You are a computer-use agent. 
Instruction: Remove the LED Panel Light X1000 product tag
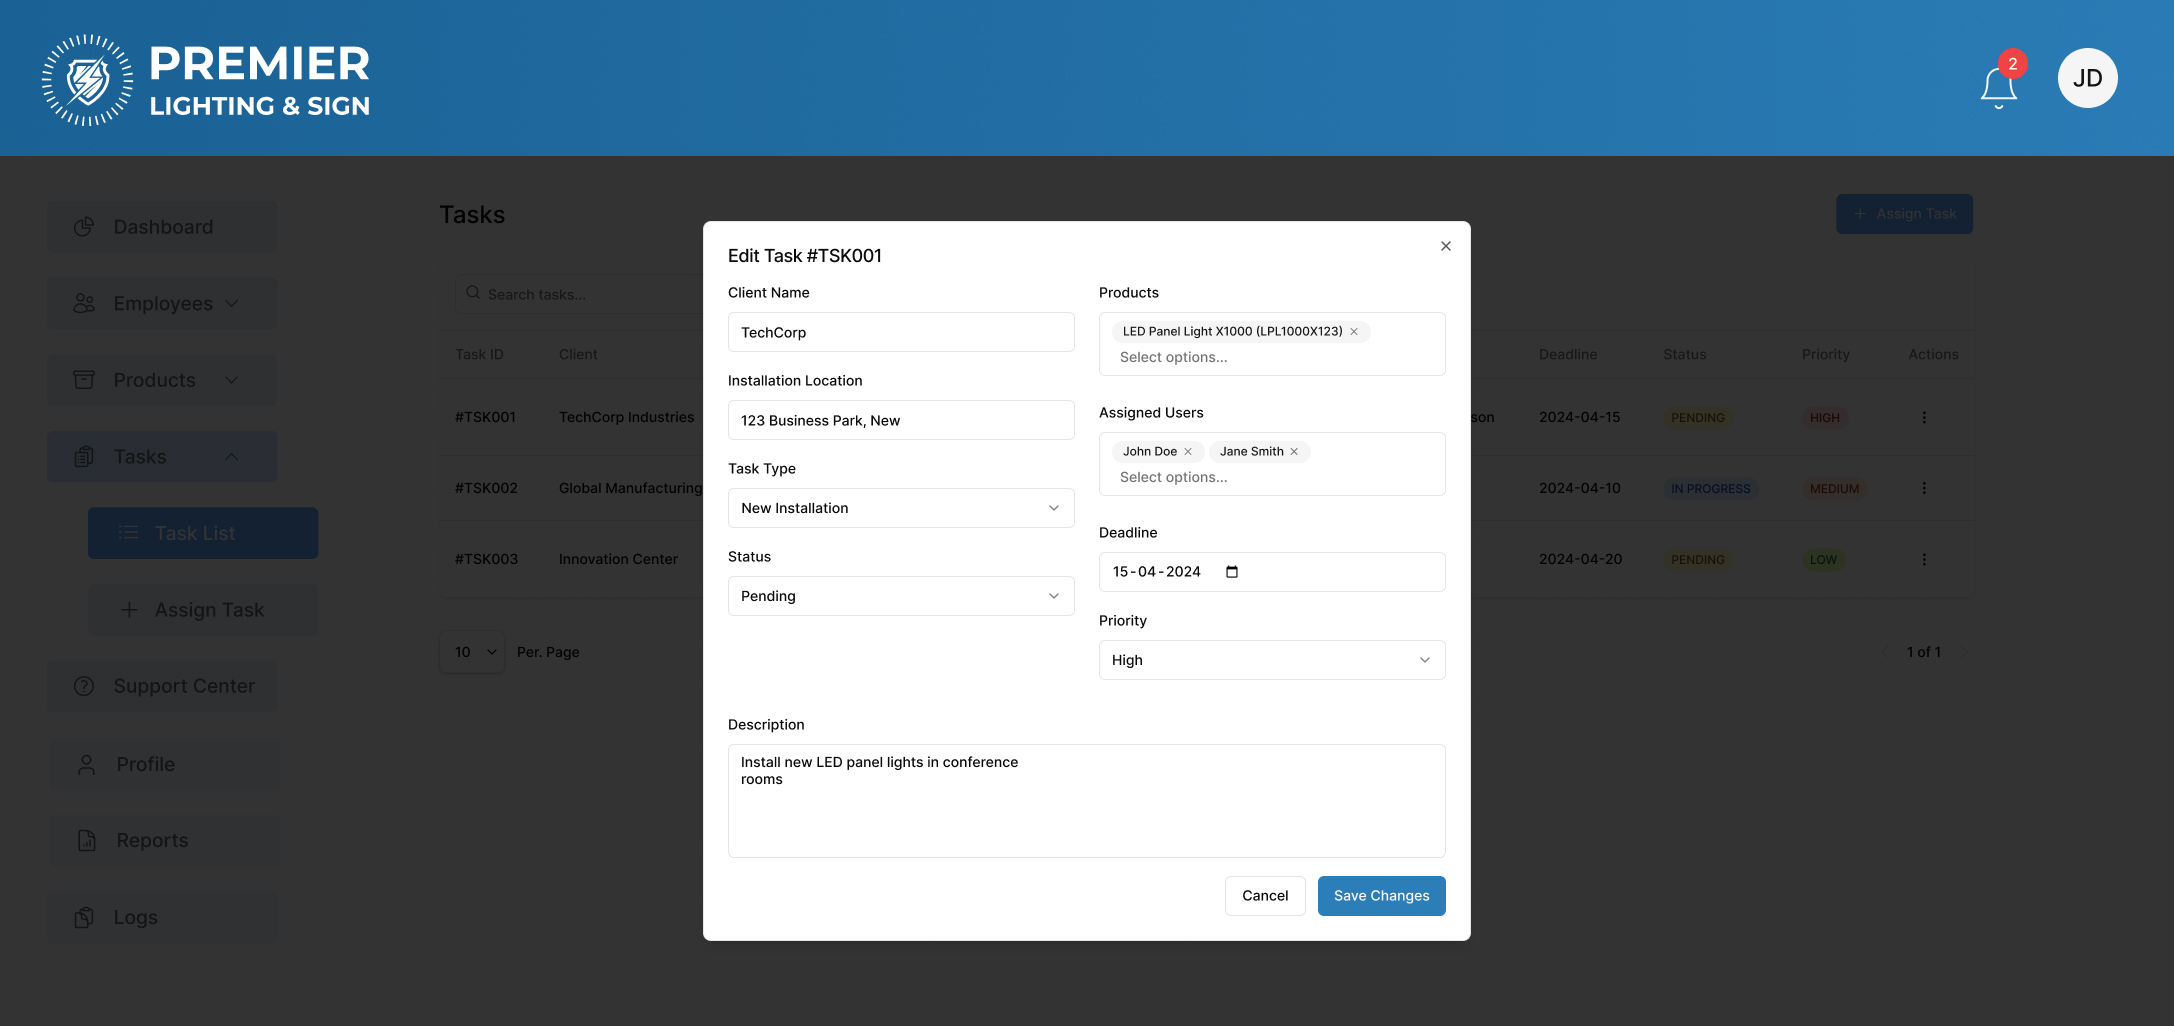(x=1354, y=332)
